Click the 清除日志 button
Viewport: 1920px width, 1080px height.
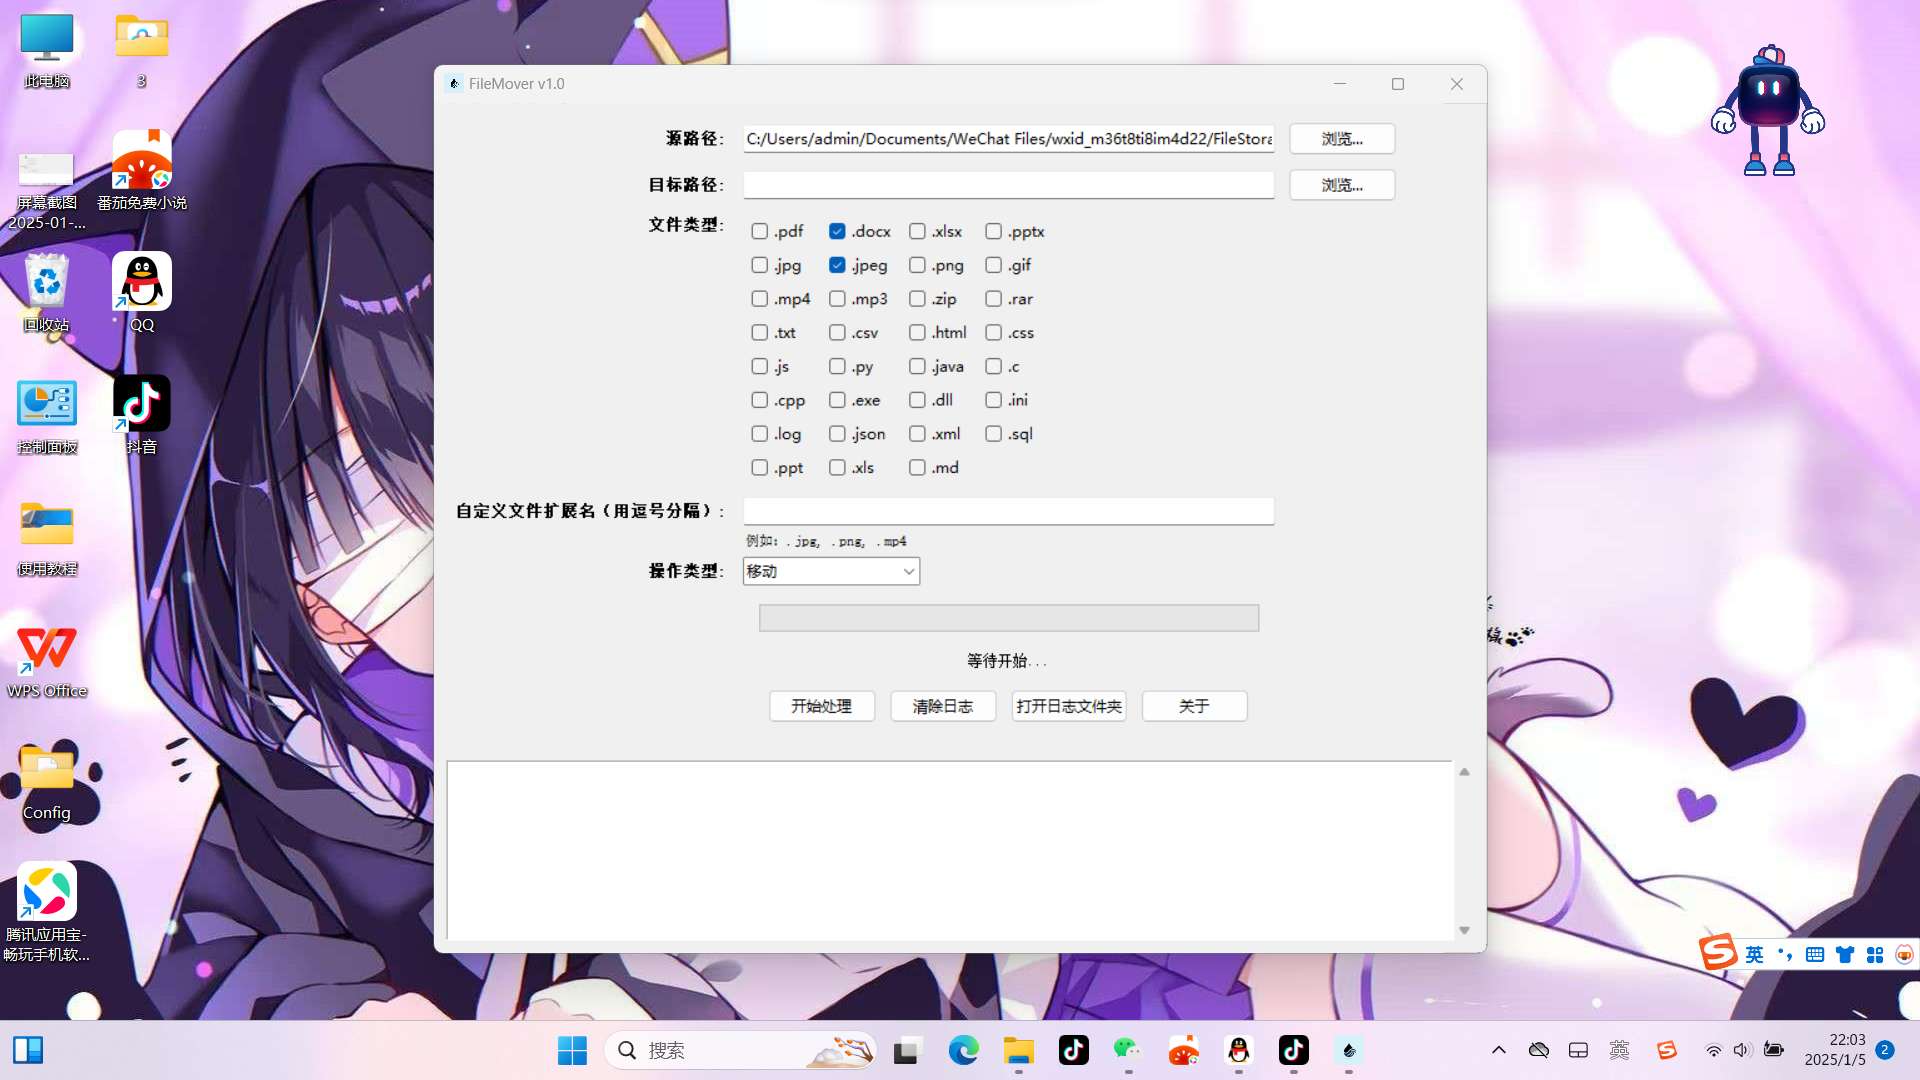click(x=943, y=706)
